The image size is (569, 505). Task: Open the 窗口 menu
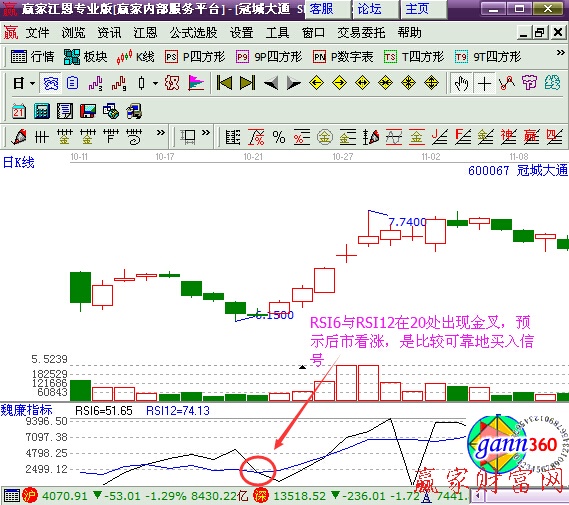tap(313, 33)
